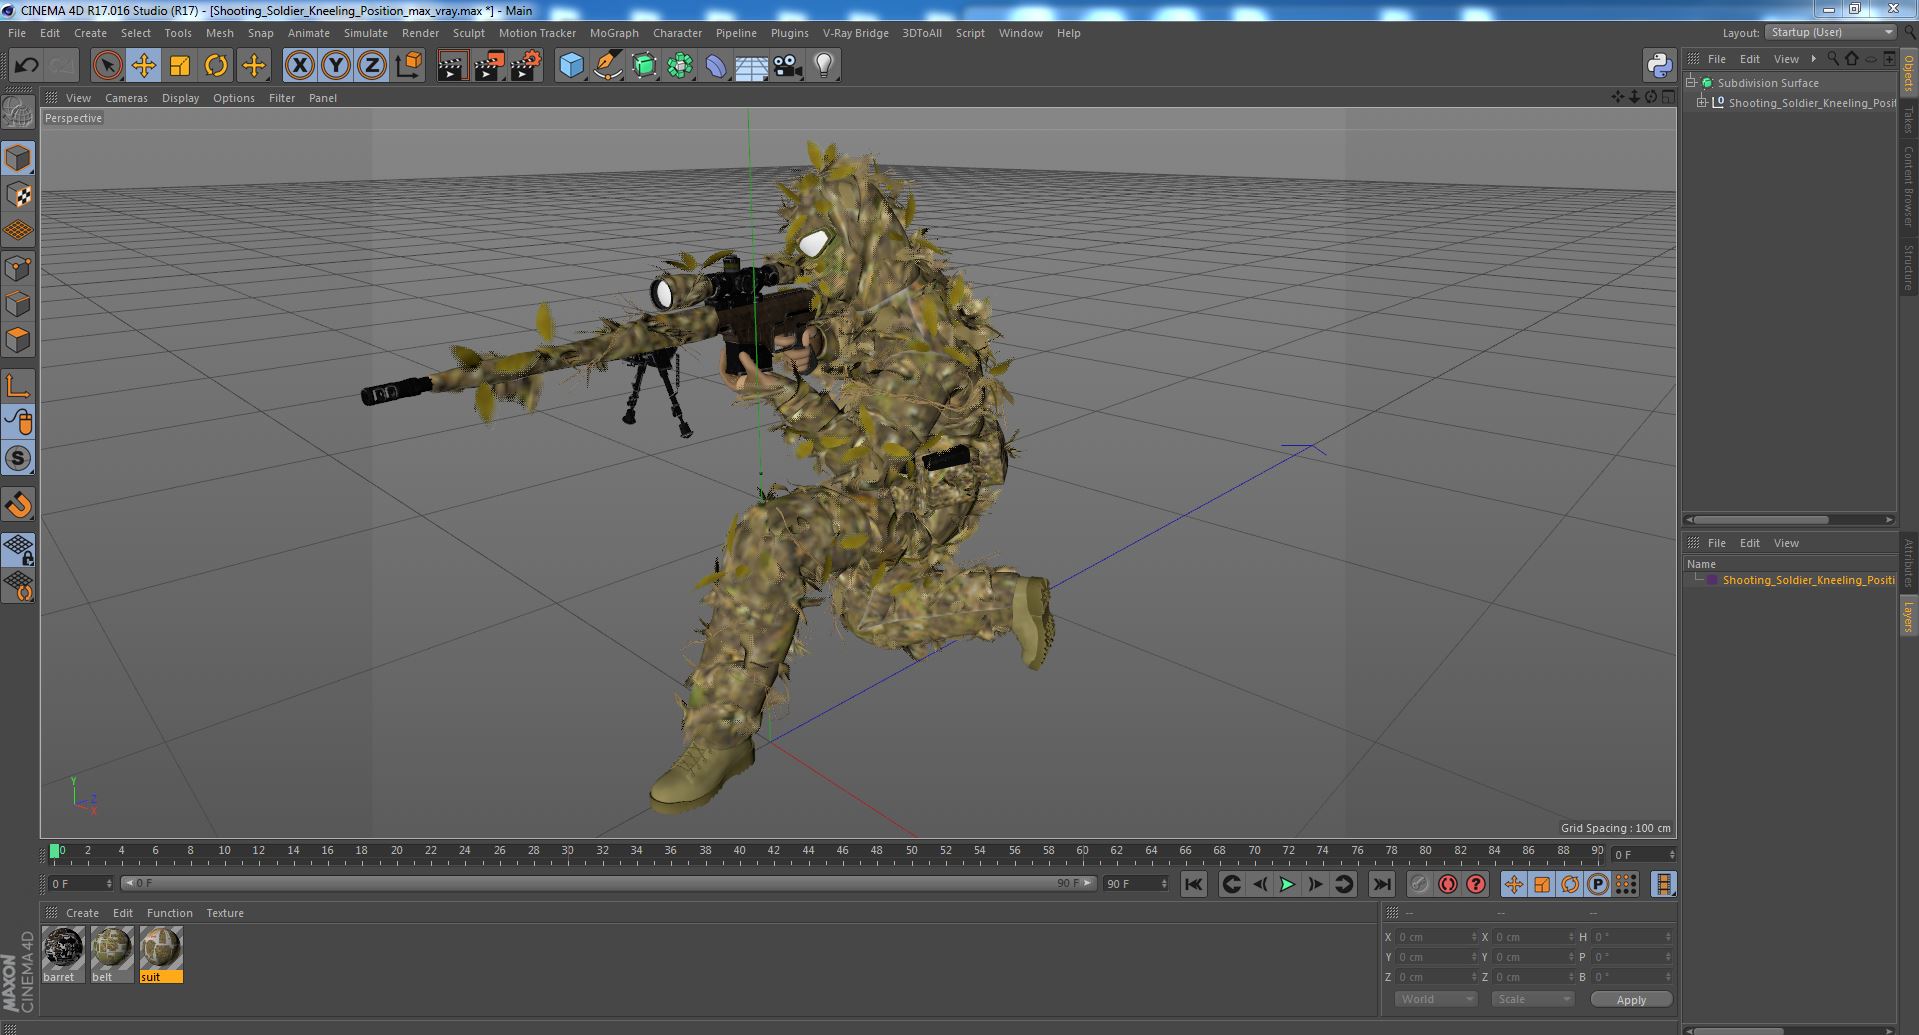The image size is (1919, 1035).
Task: Click frame 42 on the timeline ruler
Action: pyautogui.click(x=773, y=851)
